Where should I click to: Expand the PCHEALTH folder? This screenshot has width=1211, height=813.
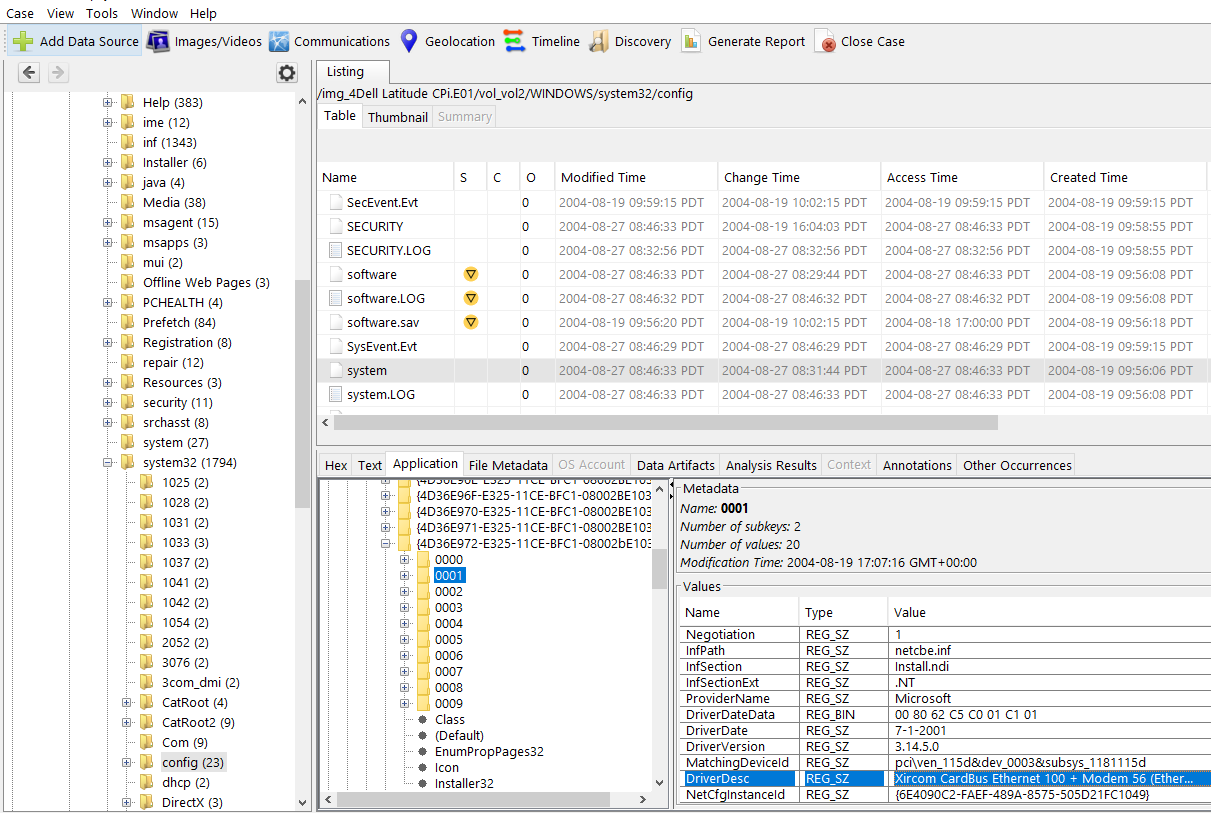coord(108,302)
